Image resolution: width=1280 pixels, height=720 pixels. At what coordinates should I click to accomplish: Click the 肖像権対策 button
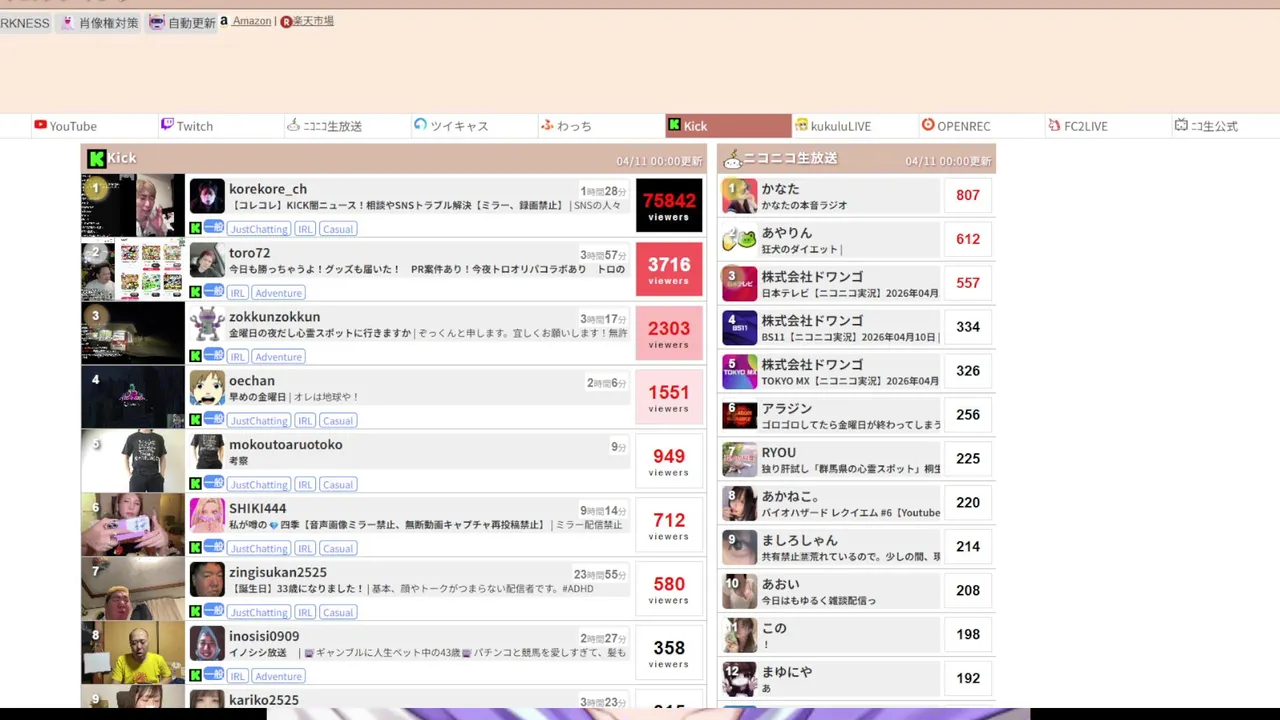click(x=99, y=22)
